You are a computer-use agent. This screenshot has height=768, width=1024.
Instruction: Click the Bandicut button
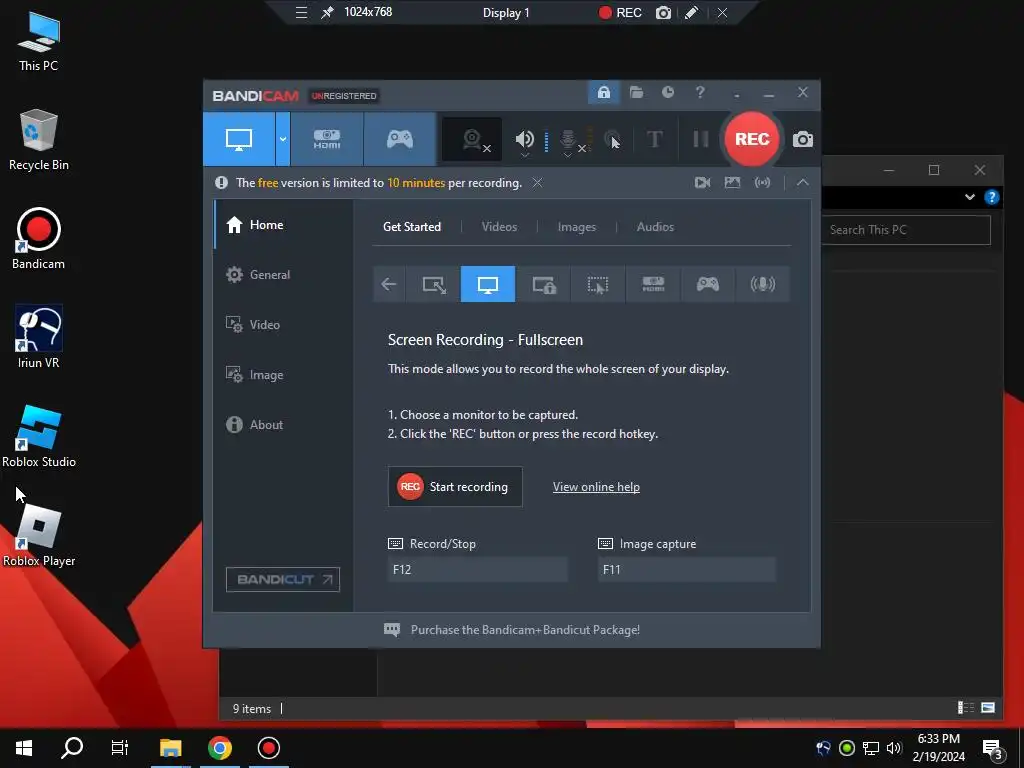click(283, 579)
